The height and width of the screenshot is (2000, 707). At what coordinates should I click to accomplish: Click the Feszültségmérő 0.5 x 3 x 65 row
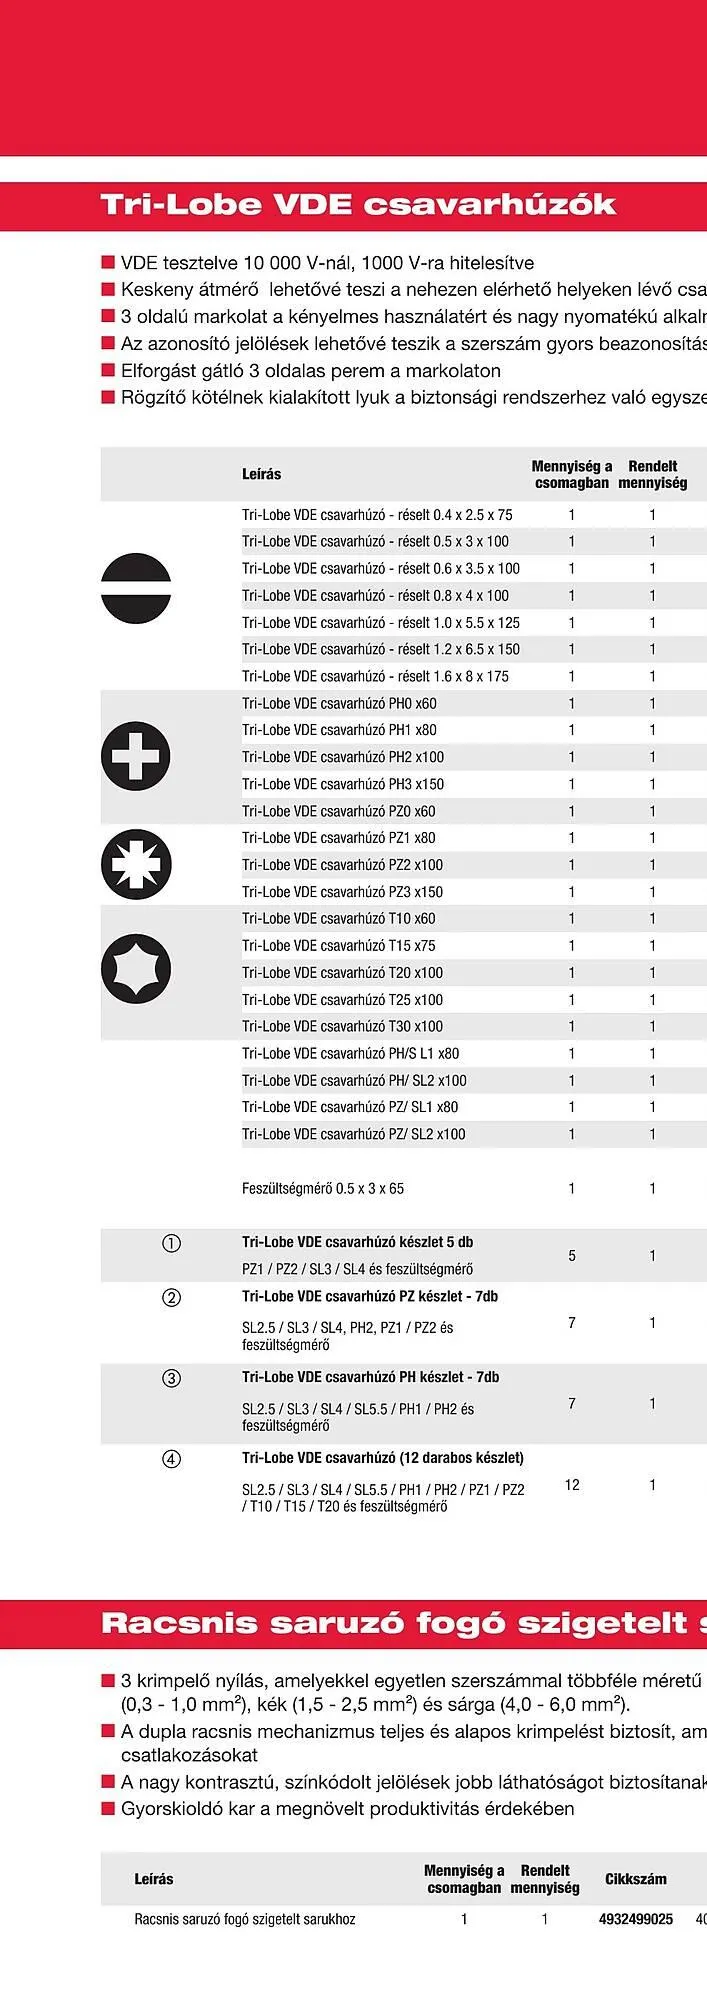(323, 1188)
